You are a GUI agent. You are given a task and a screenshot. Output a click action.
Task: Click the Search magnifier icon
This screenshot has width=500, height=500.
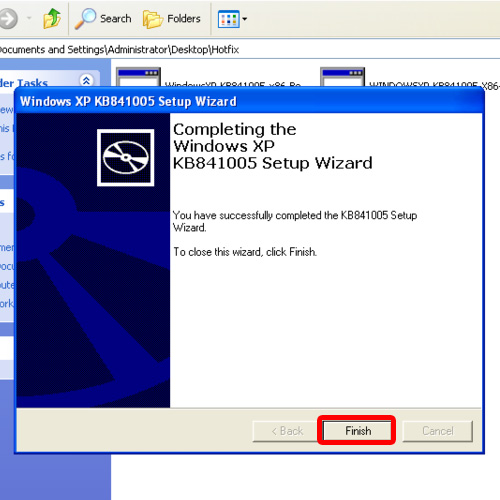pyautogui.click(x=85, y=19)
